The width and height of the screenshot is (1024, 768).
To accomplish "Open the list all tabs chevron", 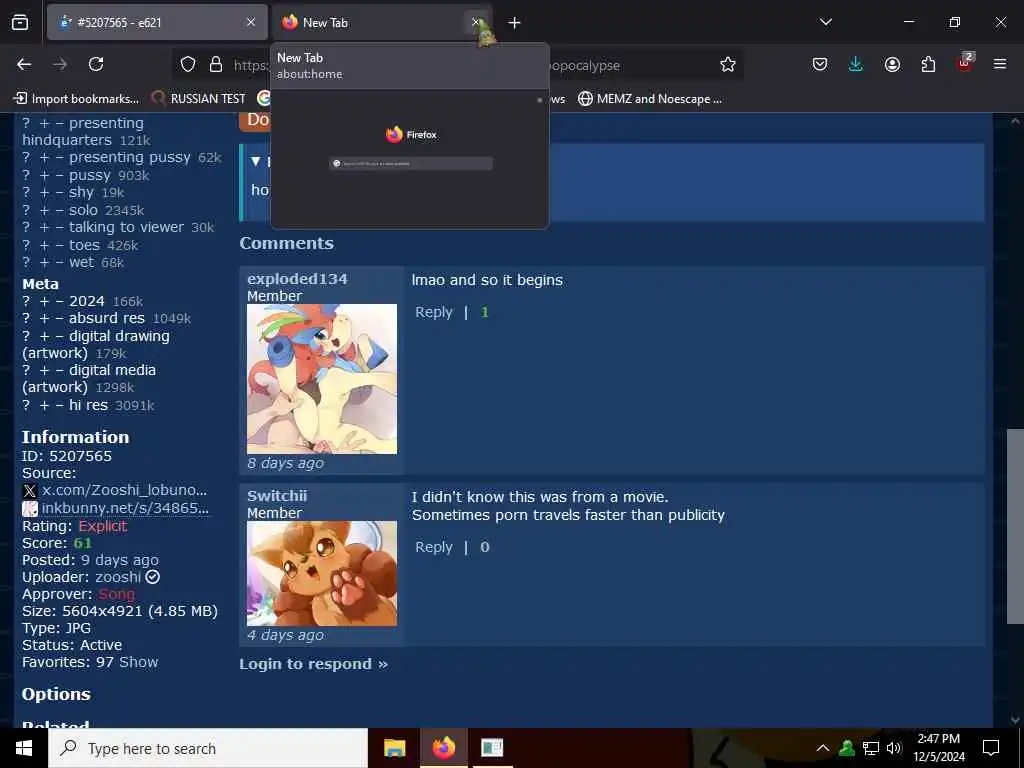I will pos(826,22).
